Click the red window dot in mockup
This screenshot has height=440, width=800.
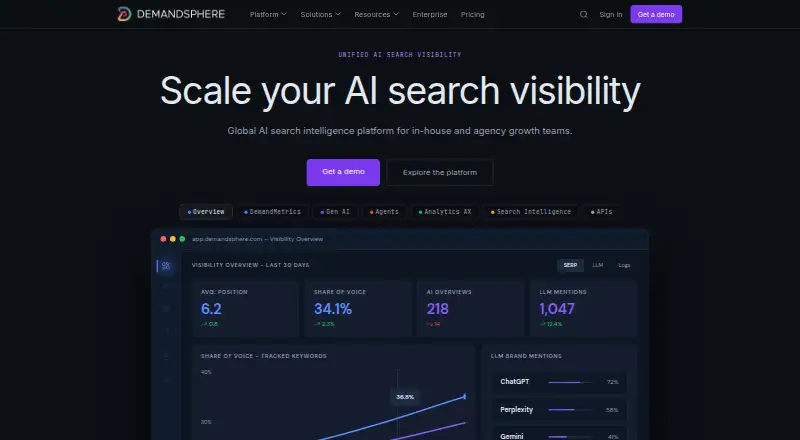[163, 239]
